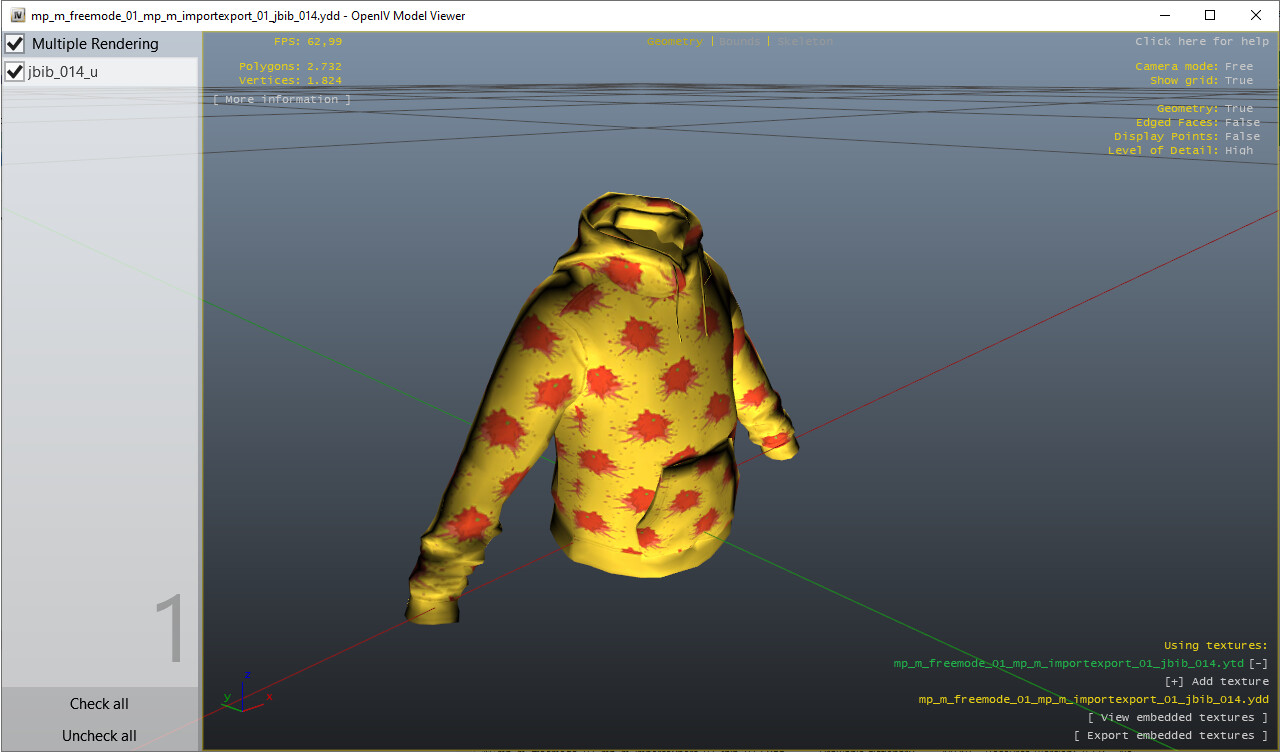
Task: Click the [+] Add texture option
Action: click(1218, 681)
